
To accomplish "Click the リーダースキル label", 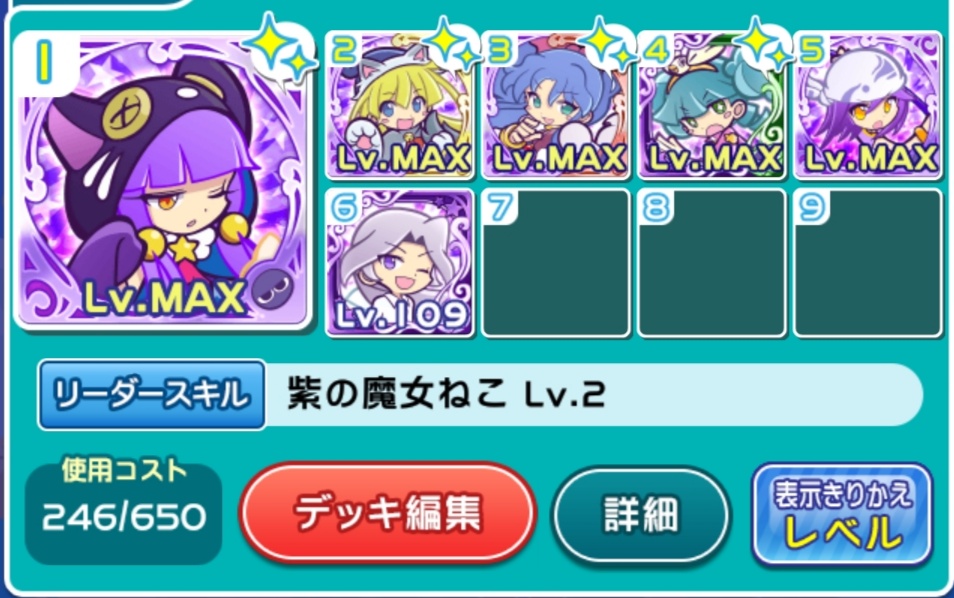I will pyautogui.click(x=151, y=395).
